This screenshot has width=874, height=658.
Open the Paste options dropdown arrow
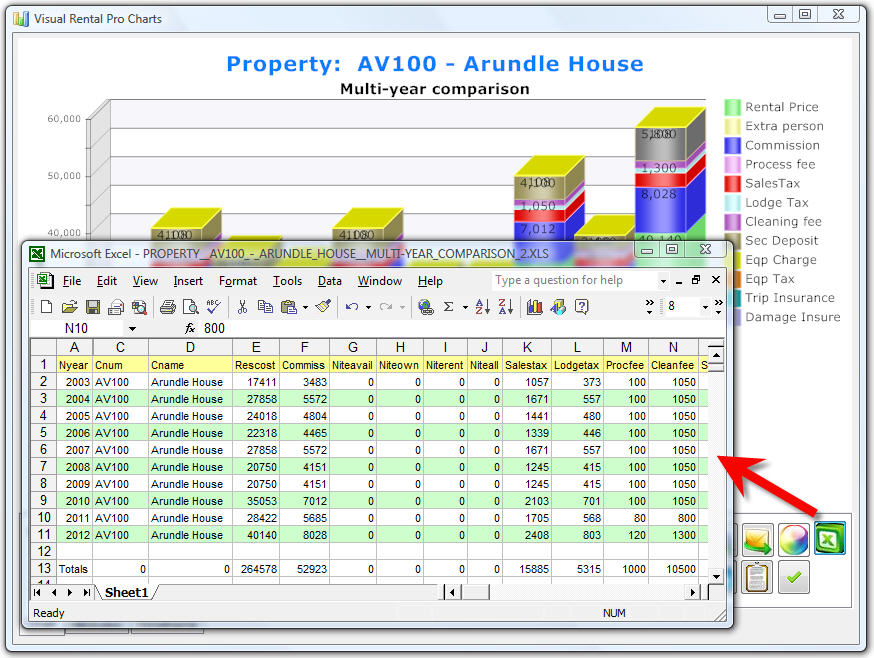305,307
